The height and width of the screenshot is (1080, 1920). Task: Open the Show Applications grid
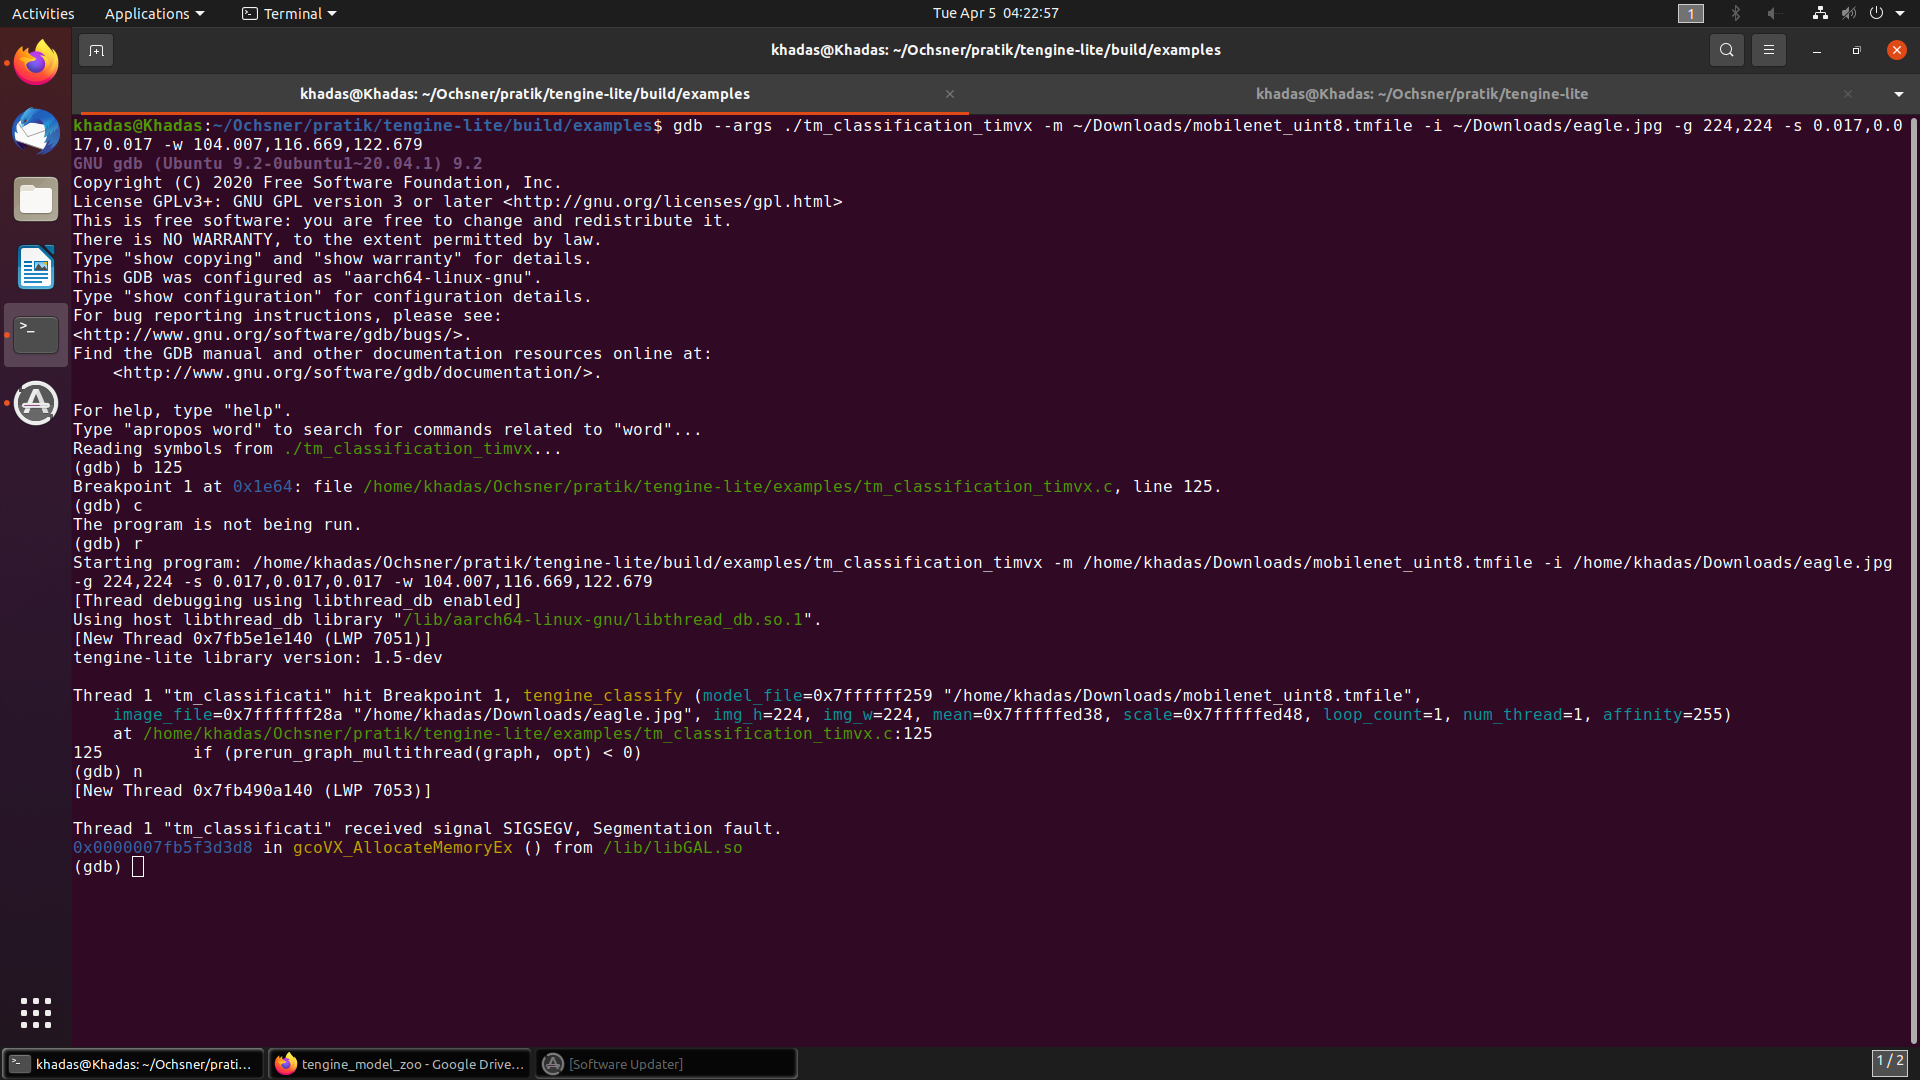click(x=36, y=1013)
